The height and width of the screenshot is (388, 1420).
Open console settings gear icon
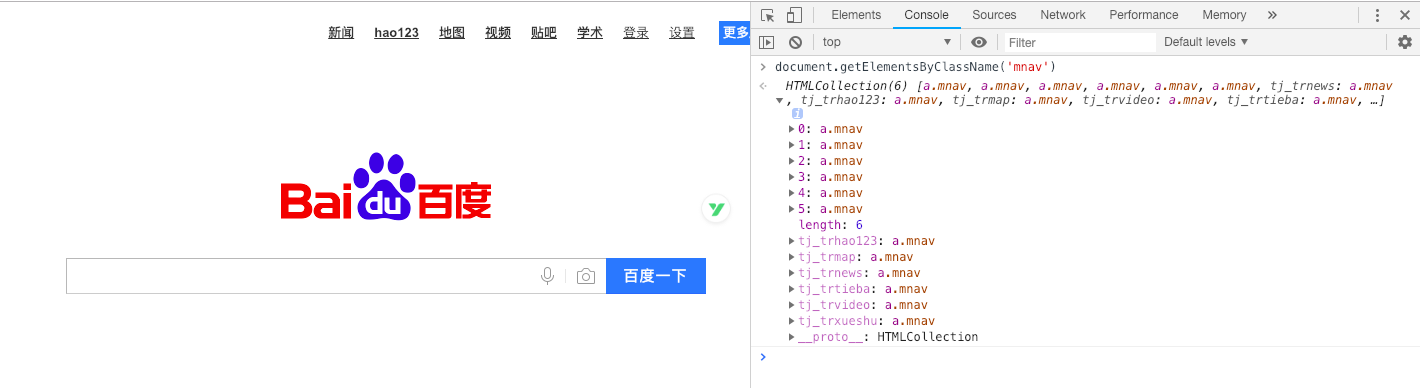point(1405,42)
